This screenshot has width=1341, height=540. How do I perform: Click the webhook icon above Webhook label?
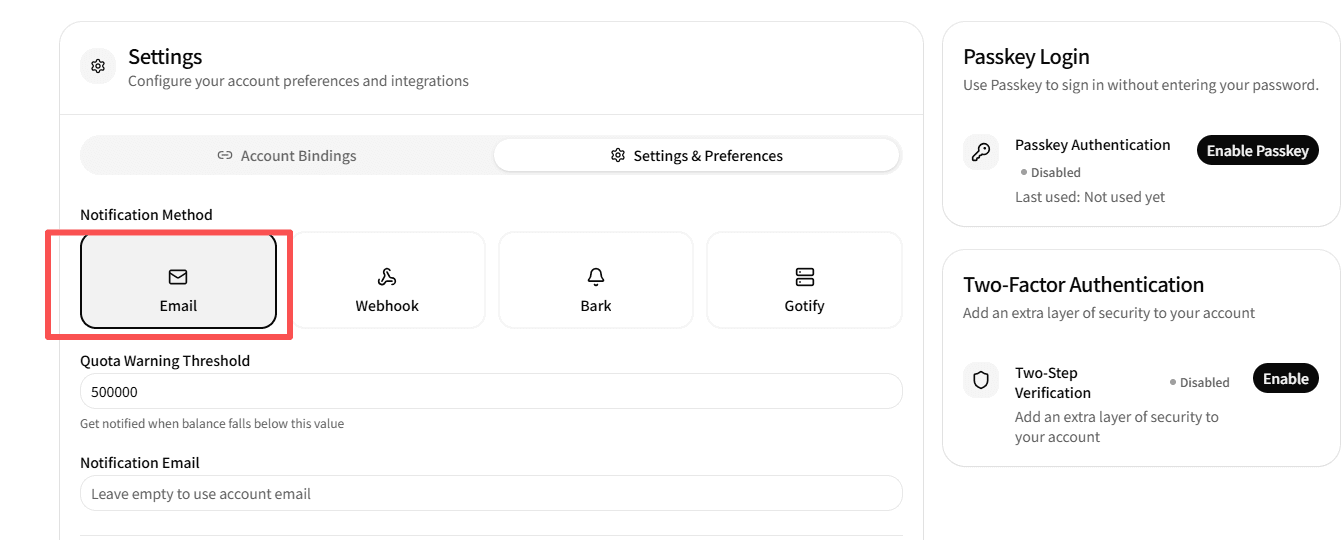387,277
